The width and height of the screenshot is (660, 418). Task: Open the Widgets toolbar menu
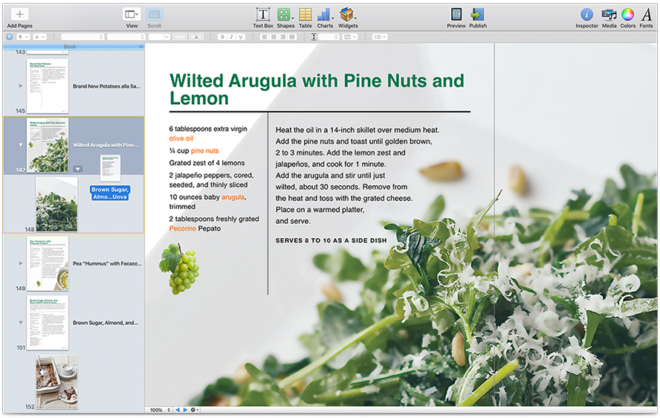pos(348,18)
